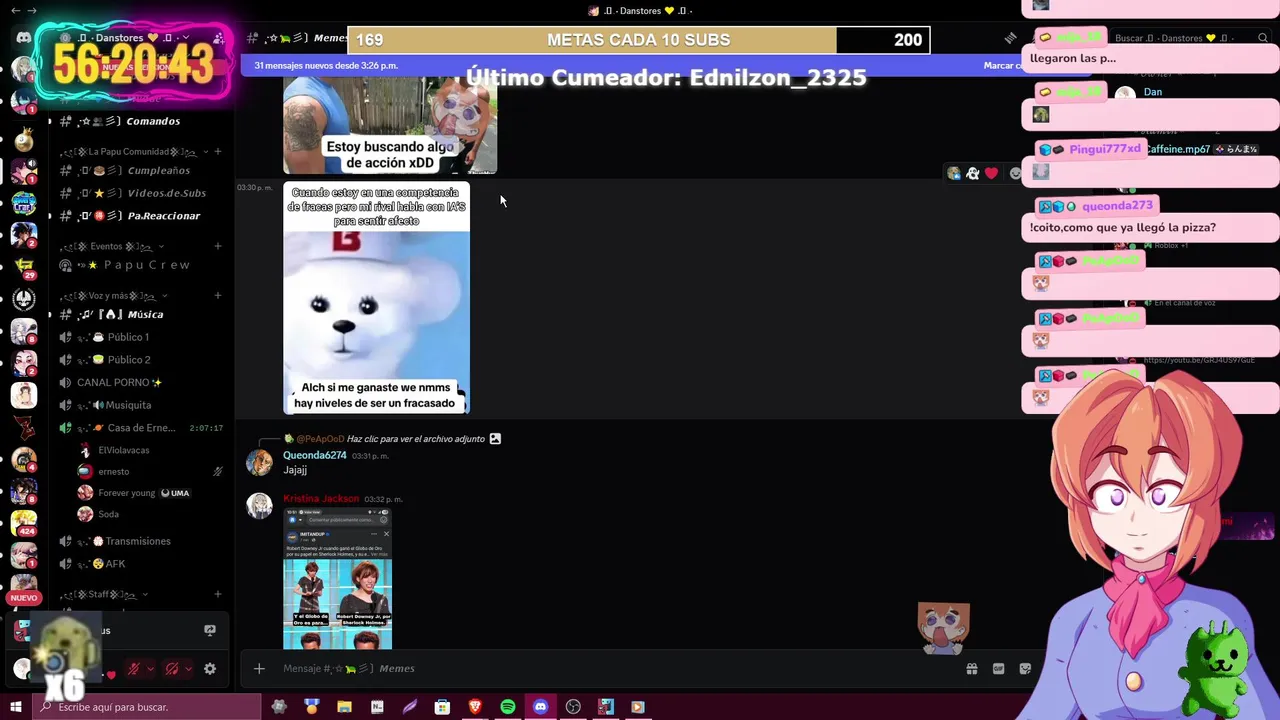1280x720 pixels.
Task: Open sticker picker in message bar
Action: pos(1025,669)
